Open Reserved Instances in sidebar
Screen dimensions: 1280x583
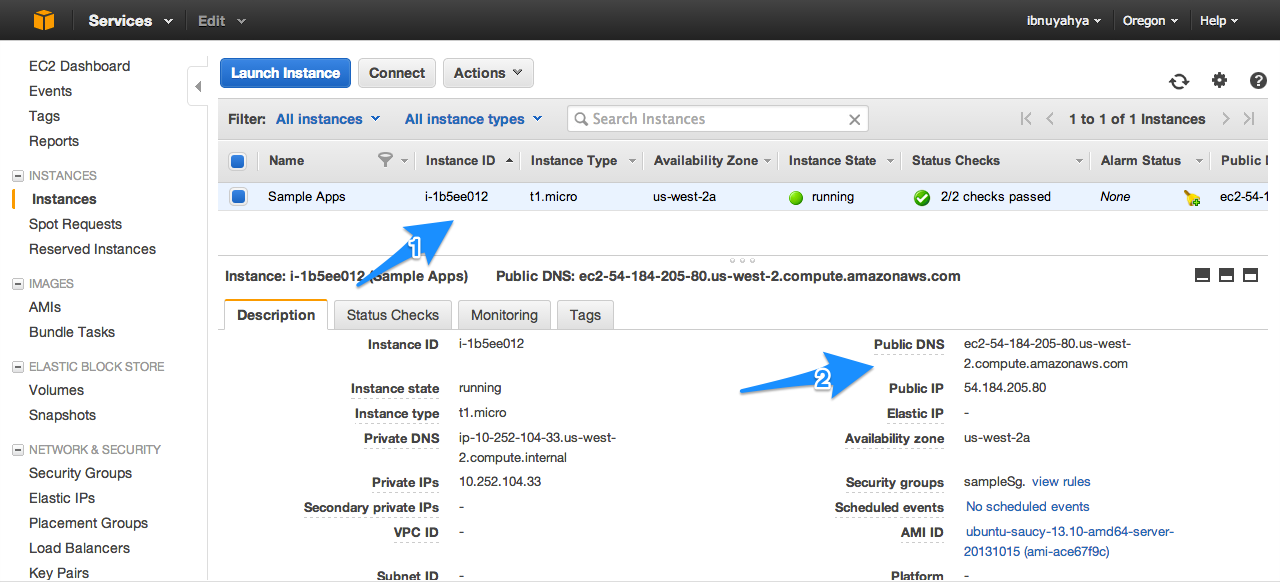[92, 249]
